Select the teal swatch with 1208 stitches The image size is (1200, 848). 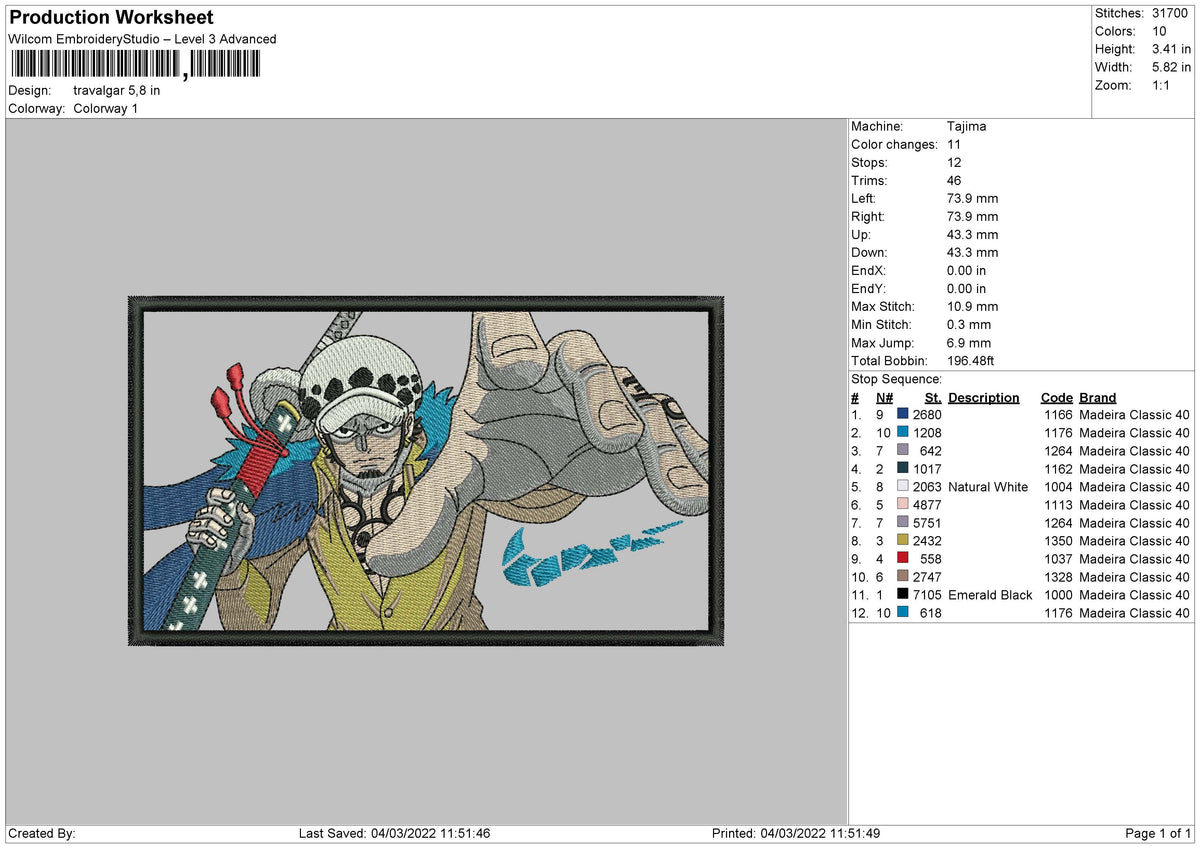[x=903, y=433]
